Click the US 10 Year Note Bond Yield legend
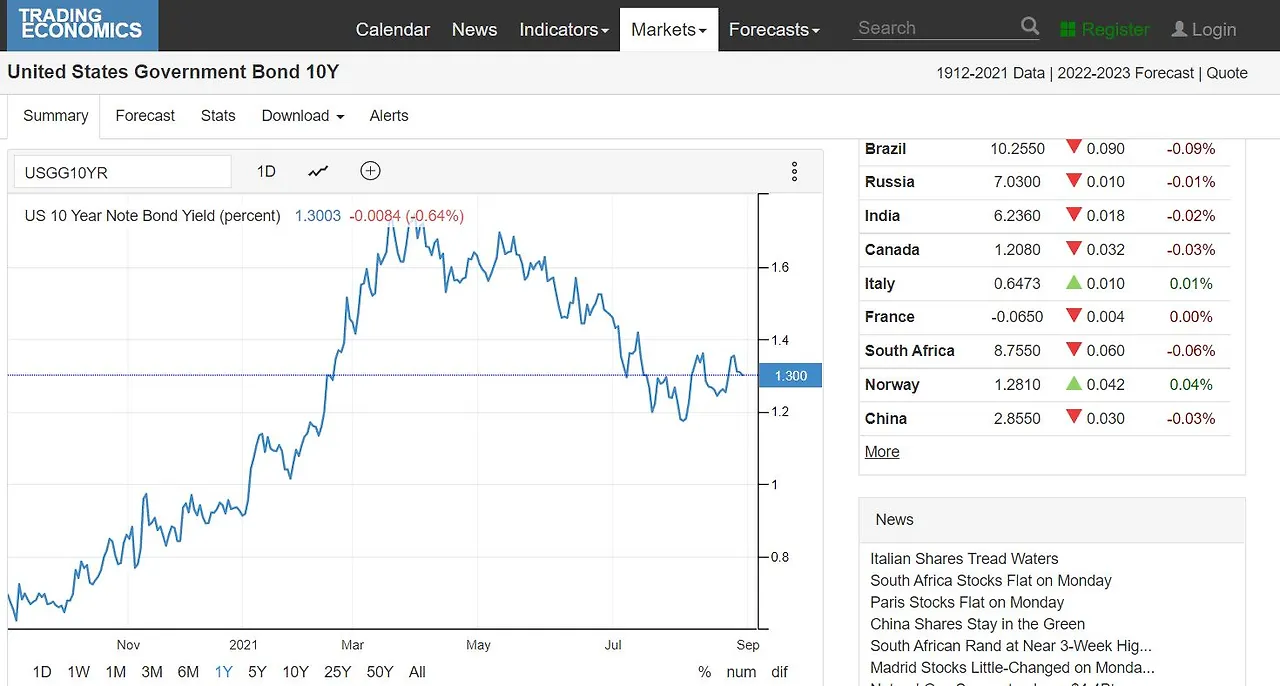 [x=152, y=216]
